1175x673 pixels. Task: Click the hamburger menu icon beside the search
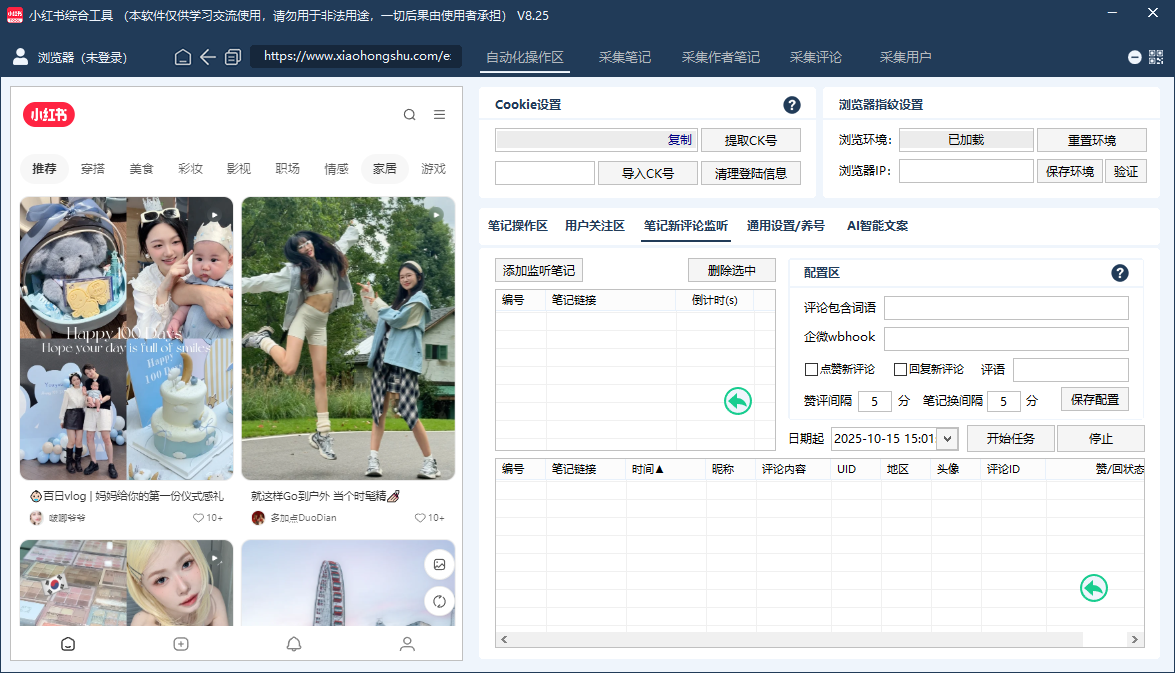pyautogui.click(x=439, y=114)
